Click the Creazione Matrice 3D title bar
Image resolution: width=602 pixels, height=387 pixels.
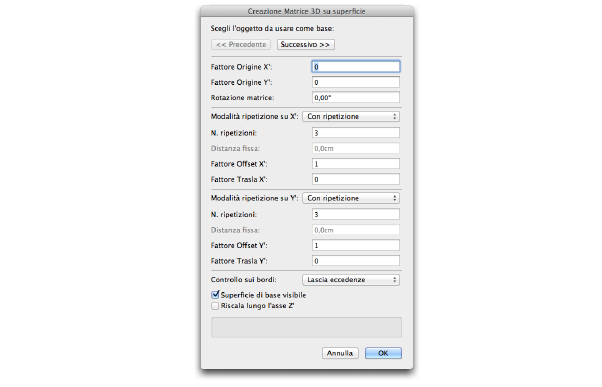point(306,11)
